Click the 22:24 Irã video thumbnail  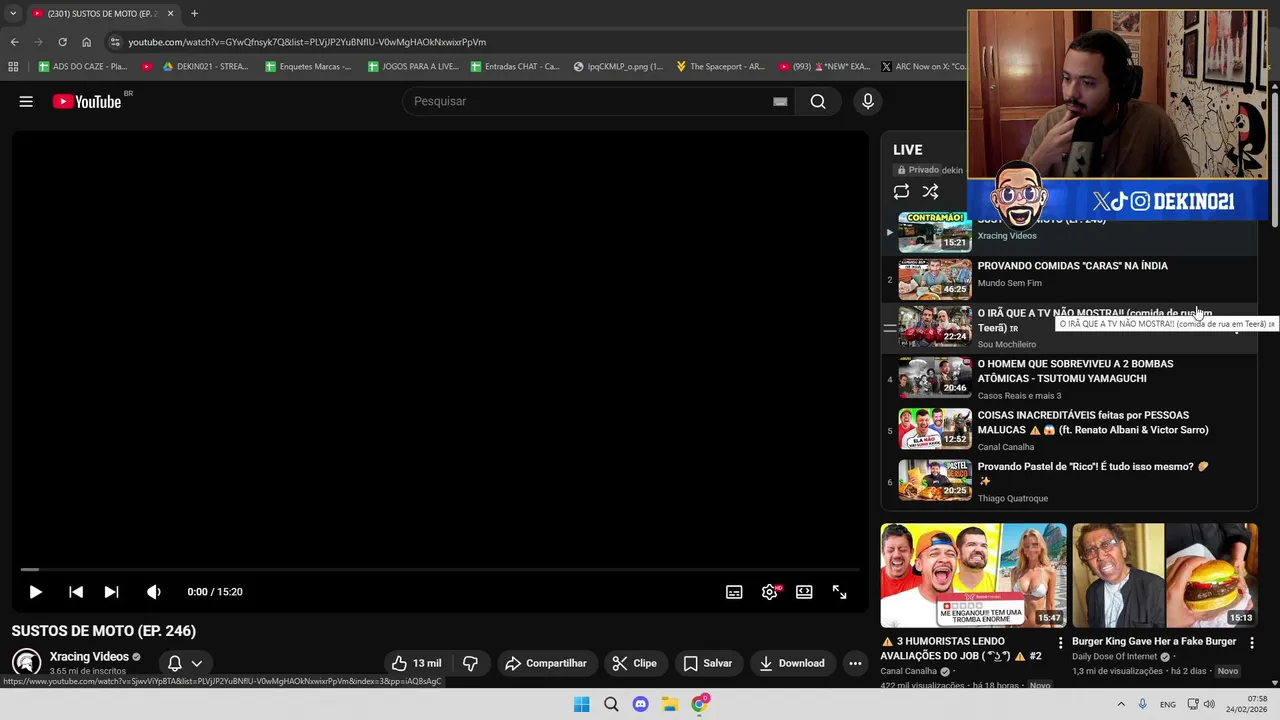tap(934, 326)
